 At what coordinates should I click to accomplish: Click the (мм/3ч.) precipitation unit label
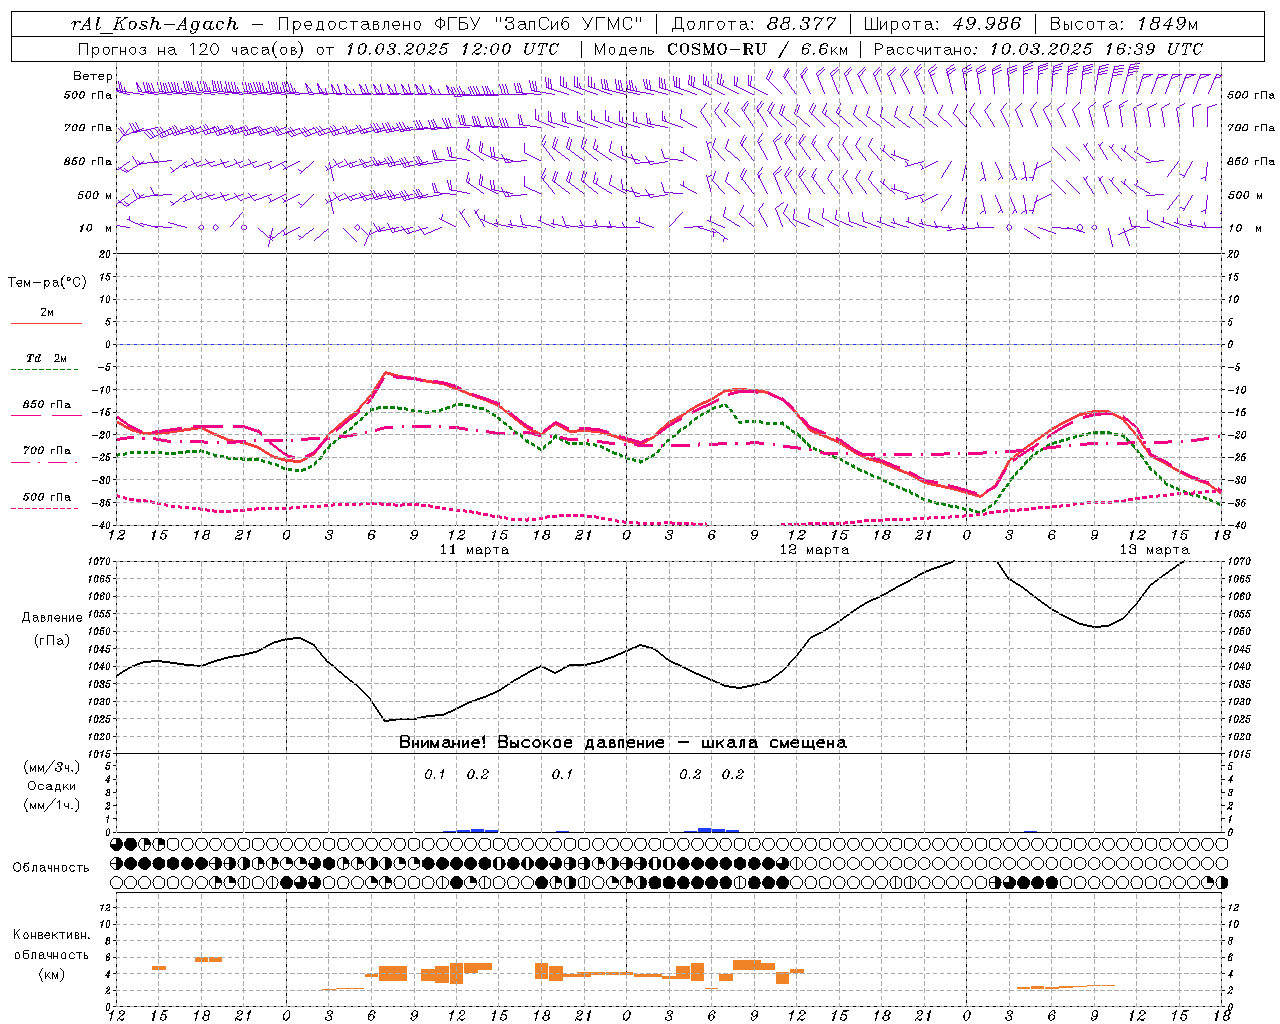click(51, 767)
